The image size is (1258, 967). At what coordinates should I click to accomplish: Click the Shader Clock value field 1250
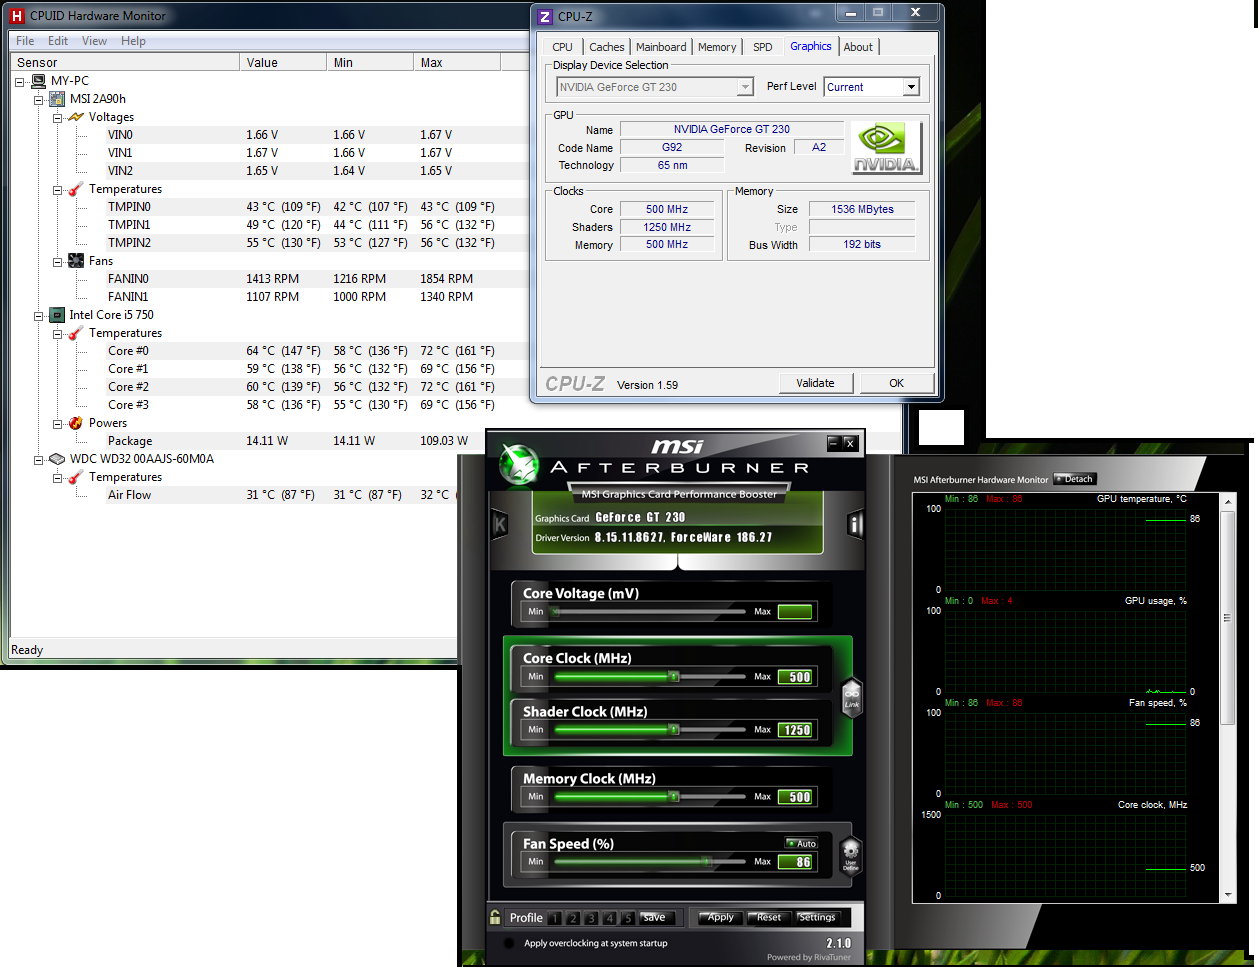796,730
